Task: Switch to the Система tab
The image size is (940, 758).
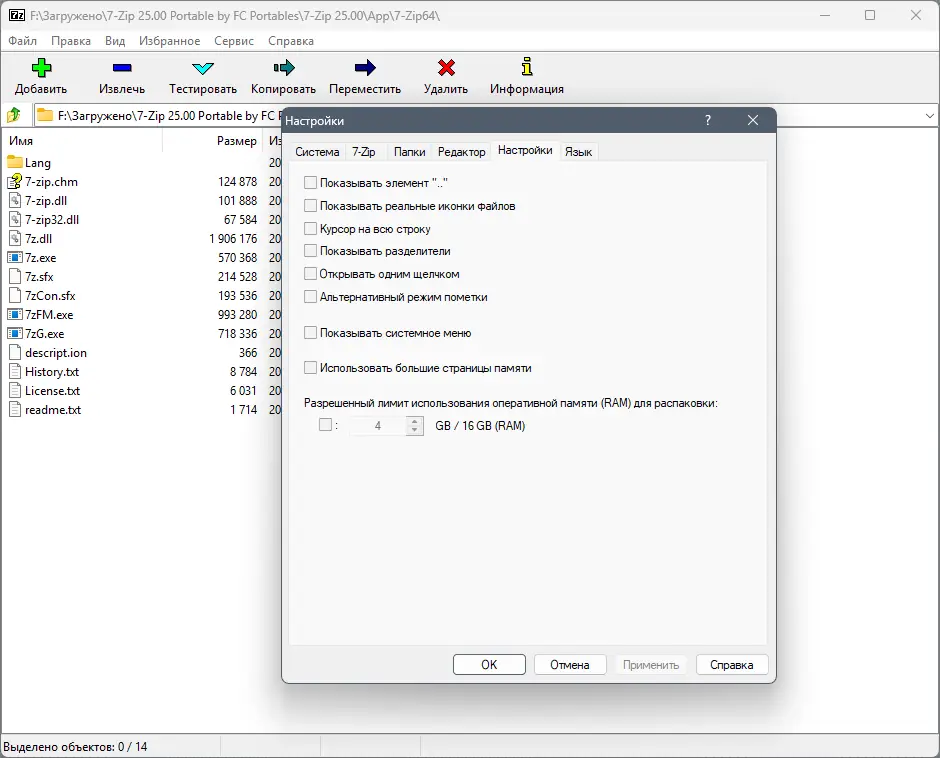Action: (317, 152)
